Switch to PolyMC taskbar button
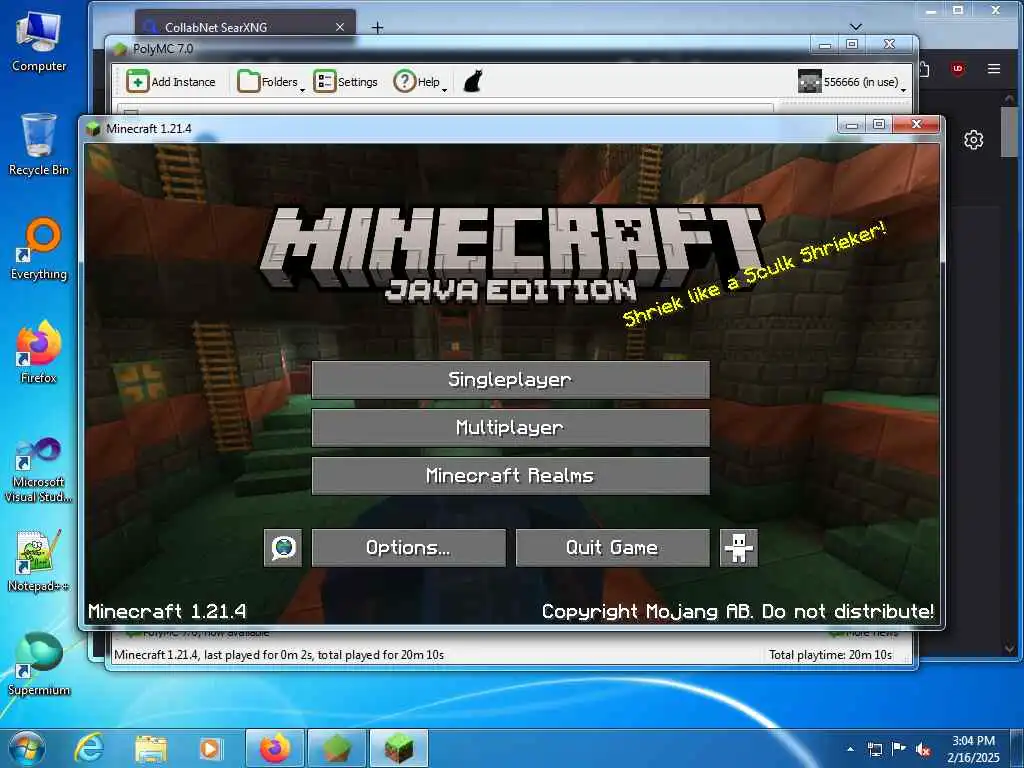The height and width of the screenshot is (768, 1024). [336, 748]
